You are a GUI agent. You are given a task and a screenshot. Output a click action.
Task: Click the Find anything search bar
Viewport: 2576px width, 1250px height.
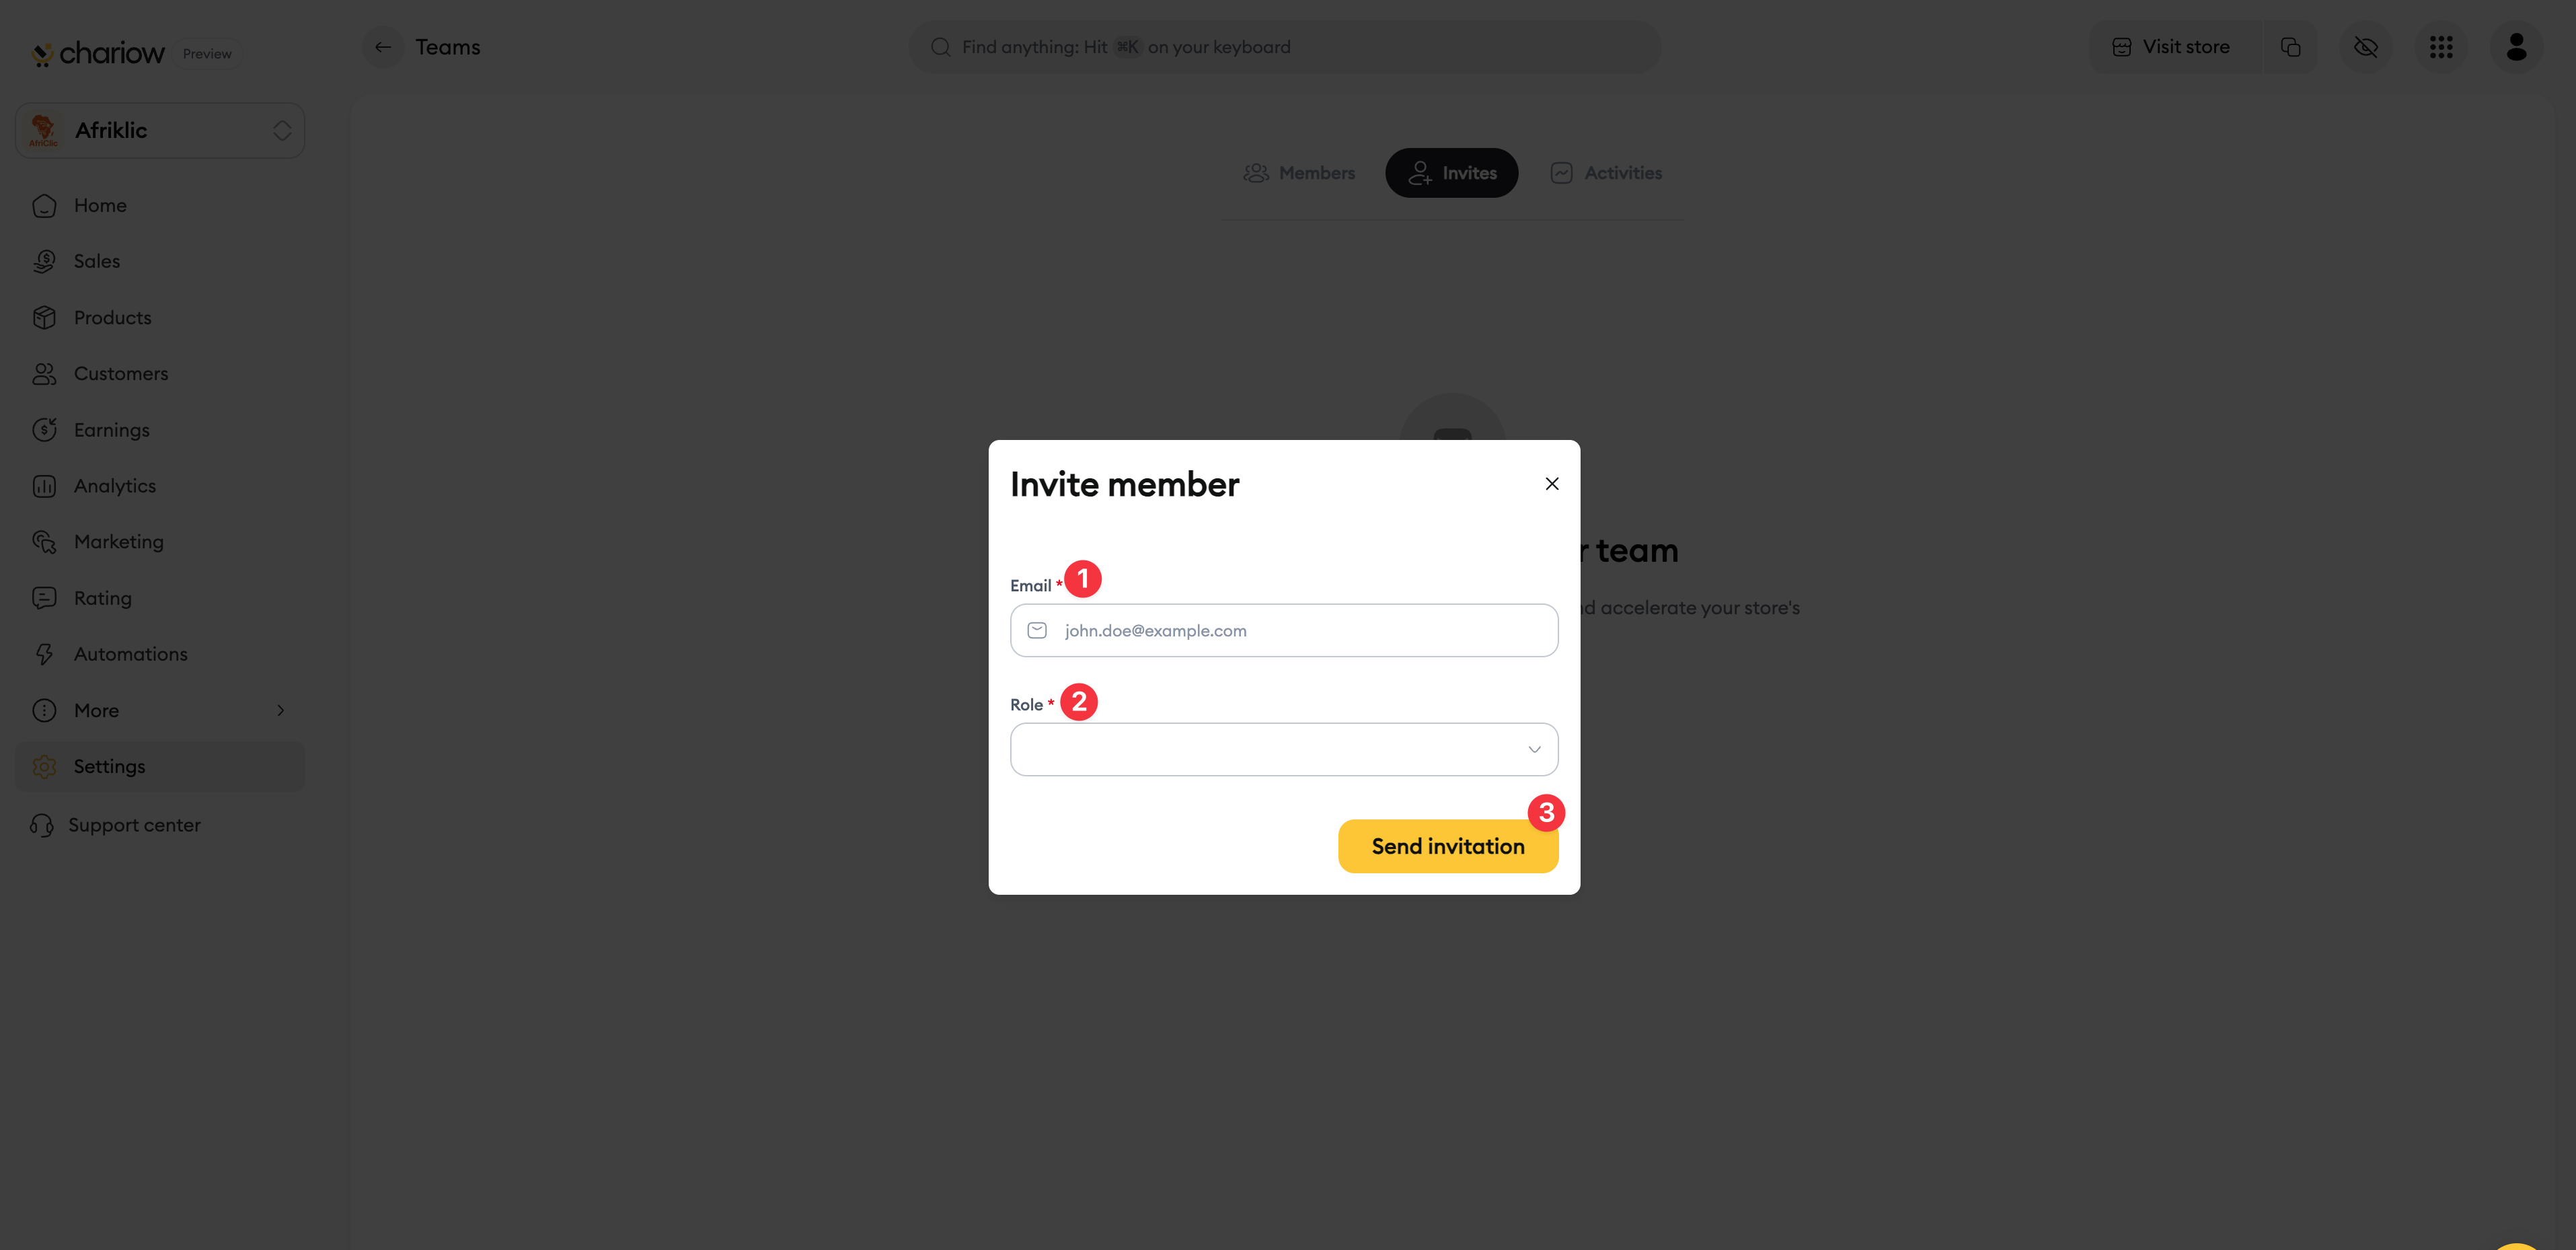click(x=1284, y=47)
